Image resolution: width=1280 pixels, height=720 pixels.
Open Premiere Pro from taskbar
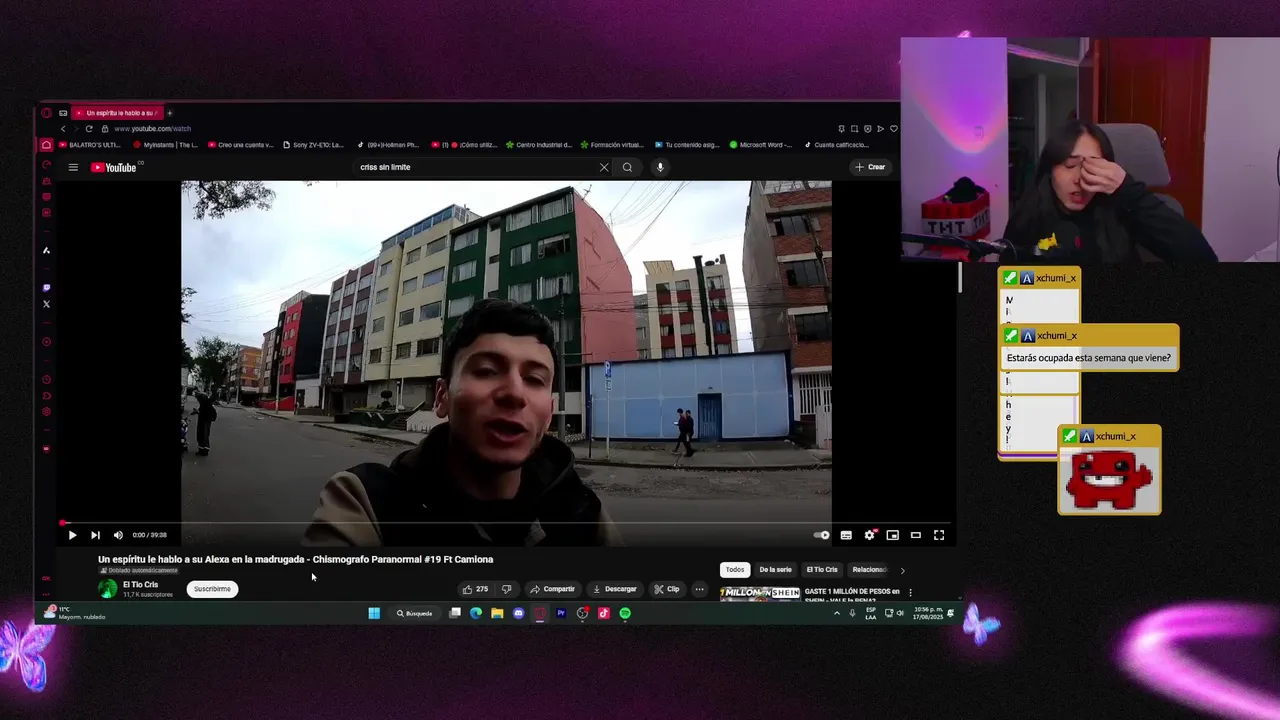coord(561,613)
